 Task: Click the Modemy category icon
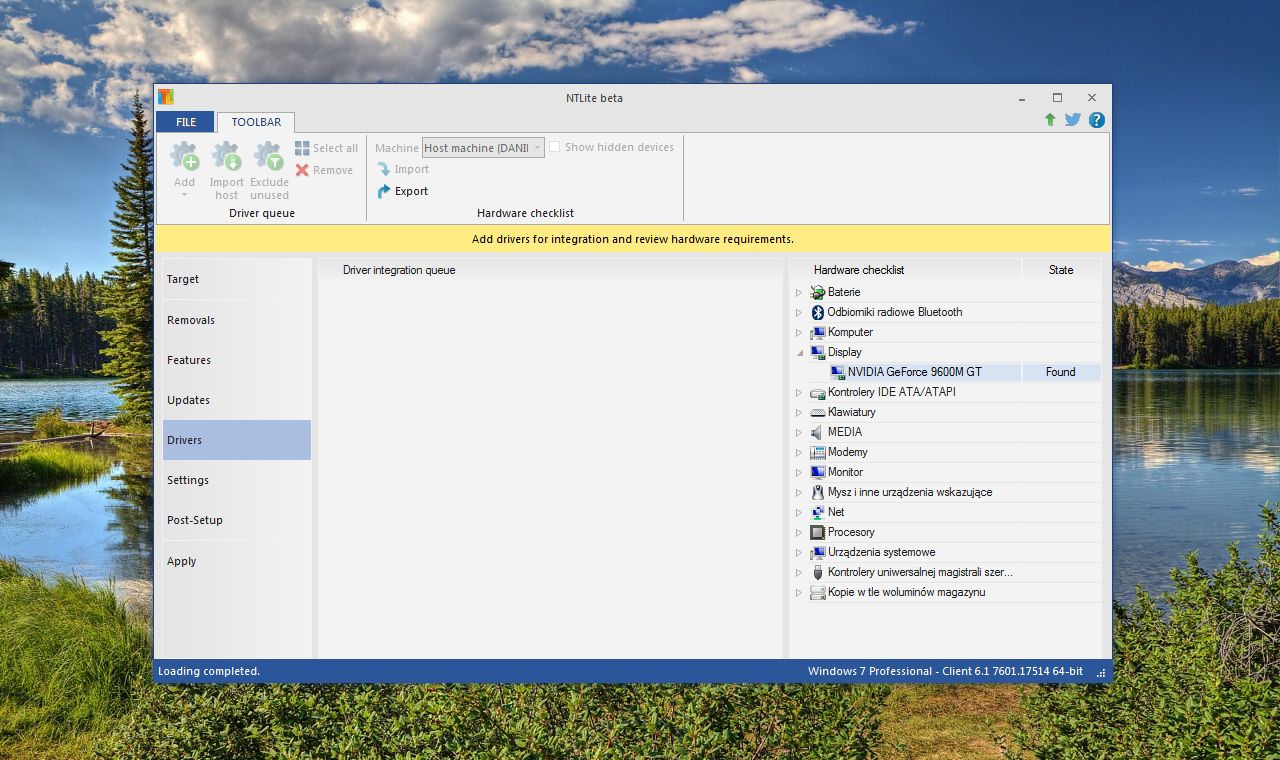tap(818, 452)
